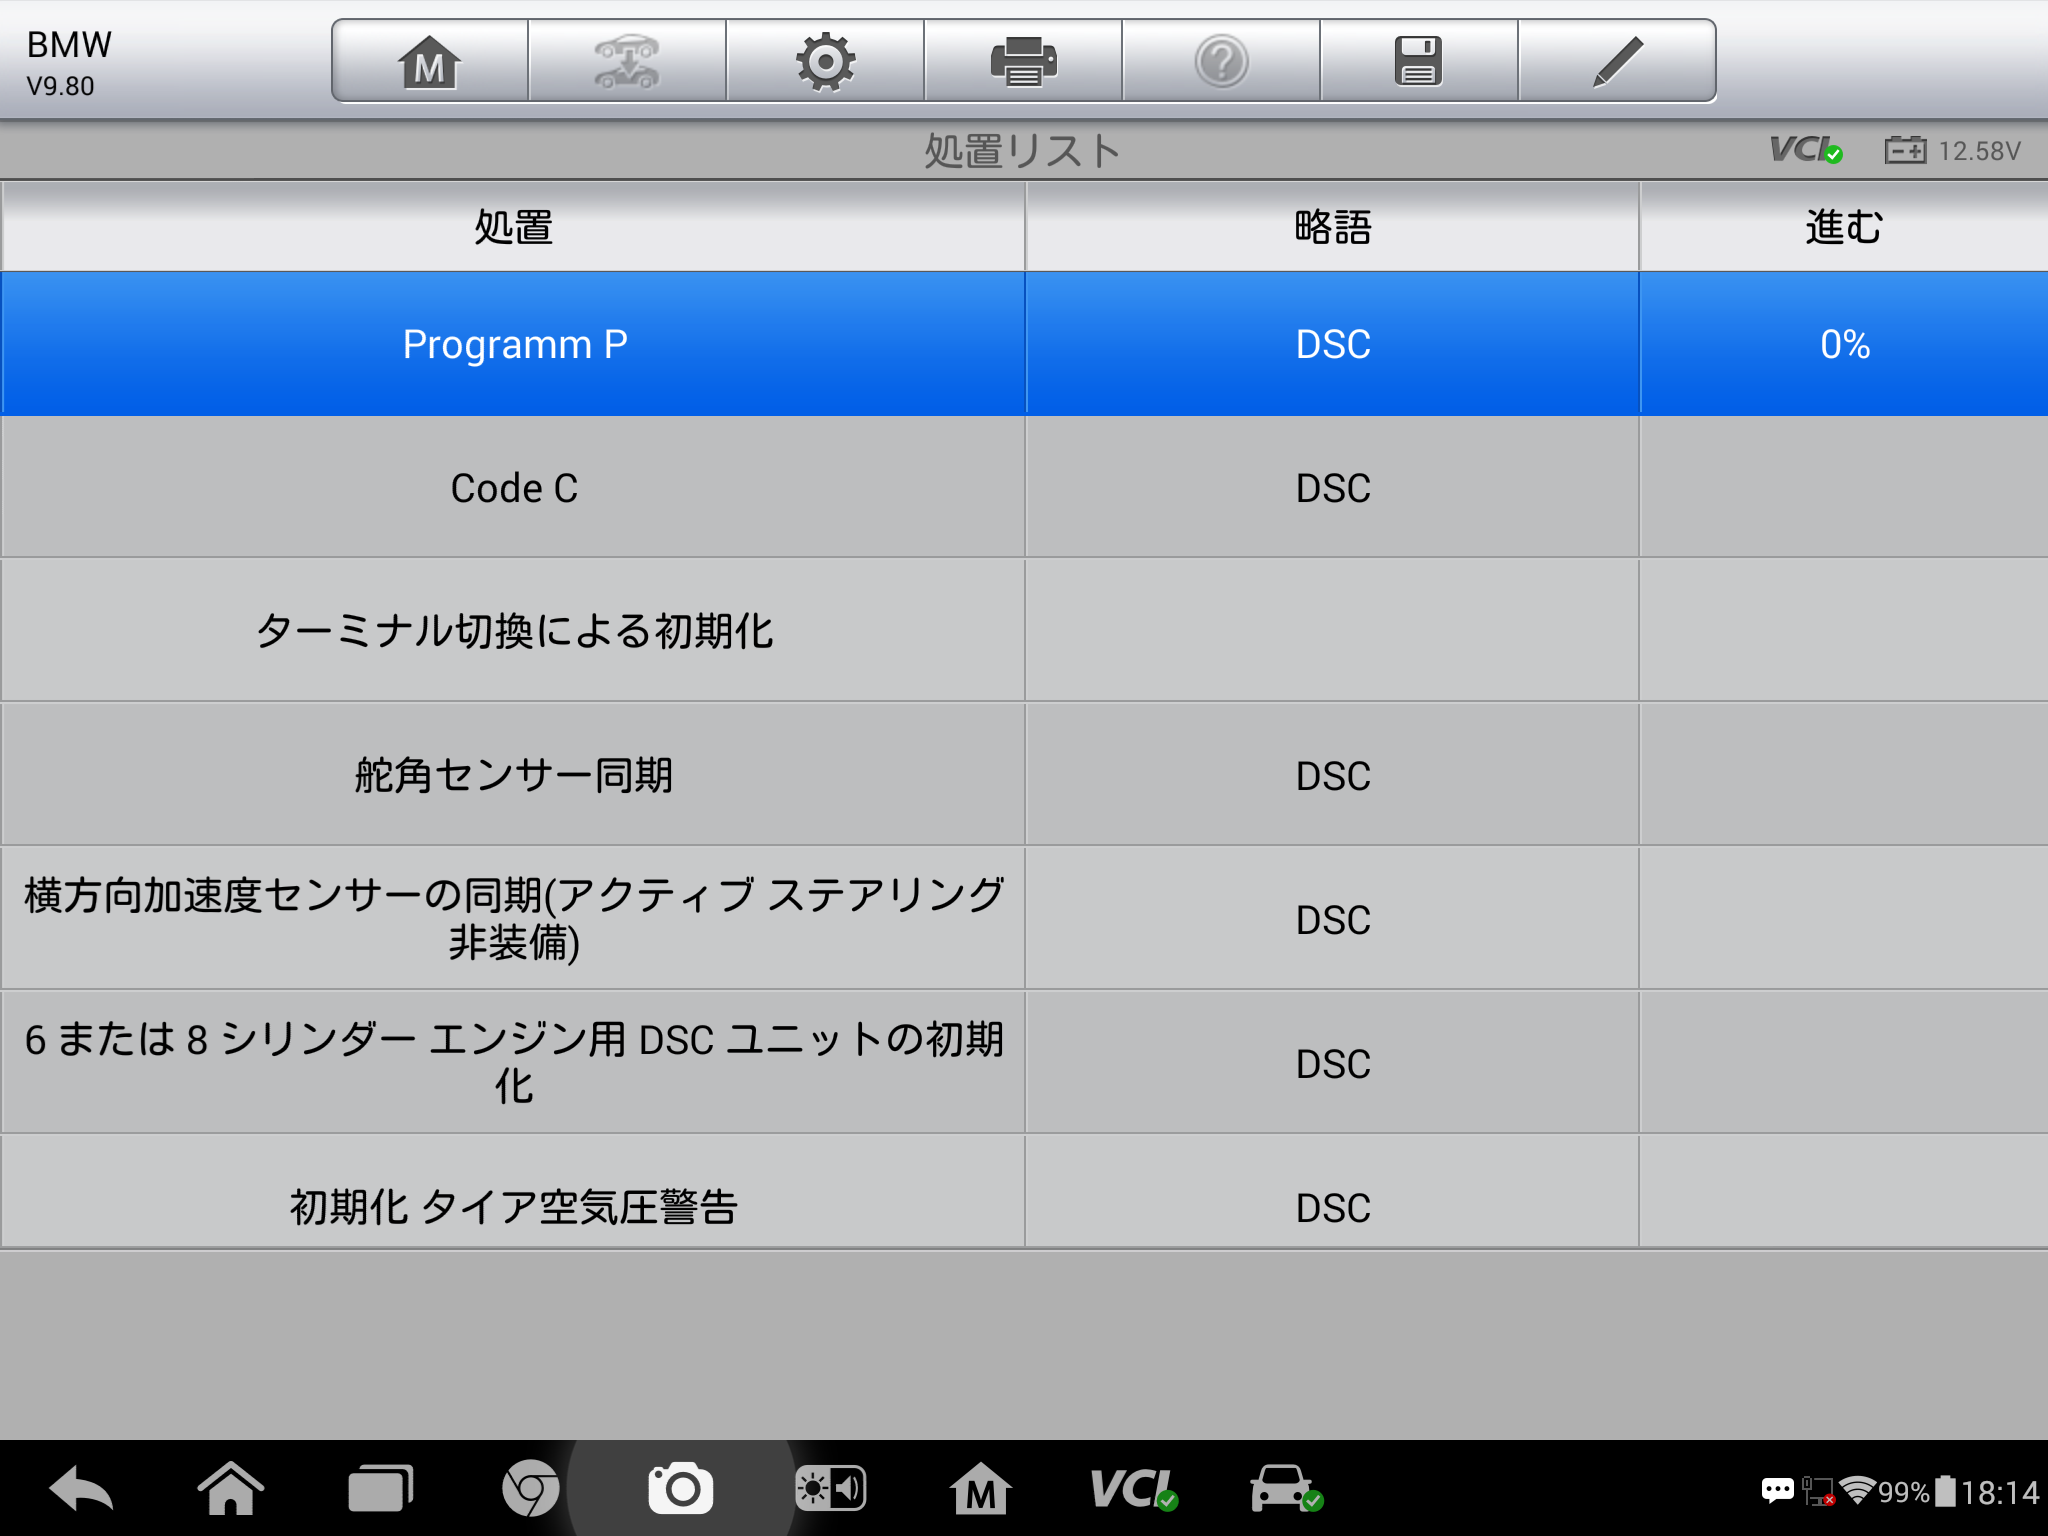2048x1536 pixels.
Task: Save data using floppy disk icon
Action: pos(1419,61)
